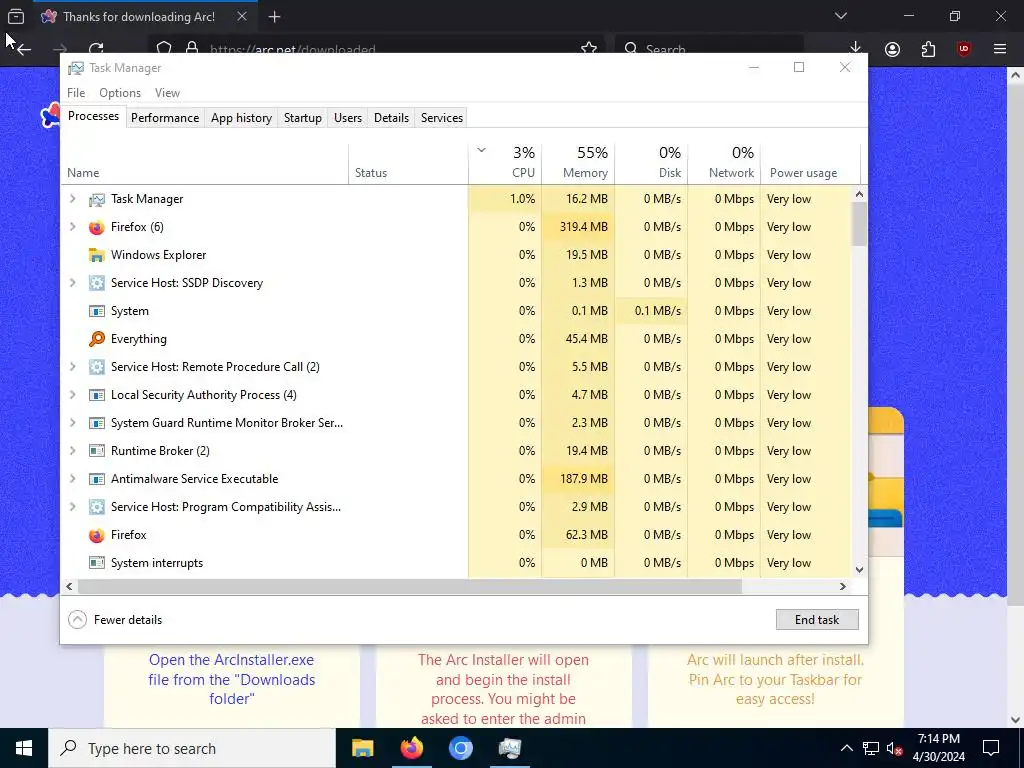Switch to the Services tab
Screen dimensions: 1024x768
click(441, 118)
